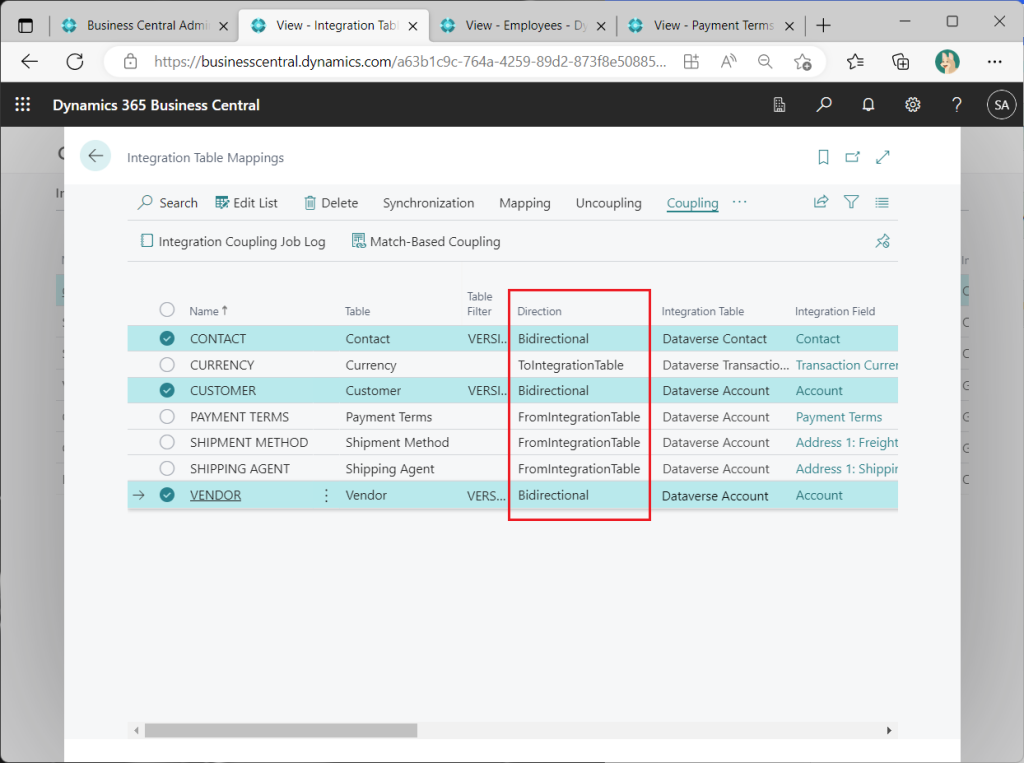This screenshot has width=1024, height=763.
Task: Open the help question mark
Action: coord(957,105)
